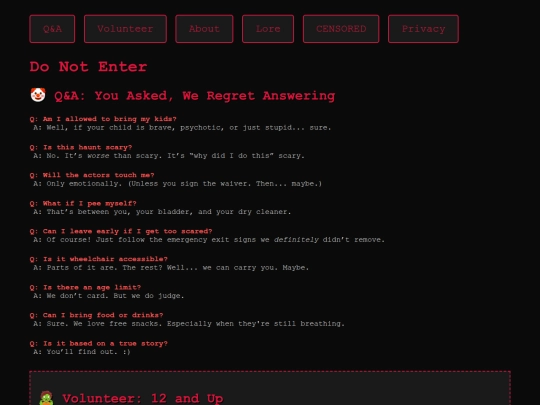Click answer 'Only emotionally' about the waiver
This screenshot has height=405, width=540.
[177, 184]
